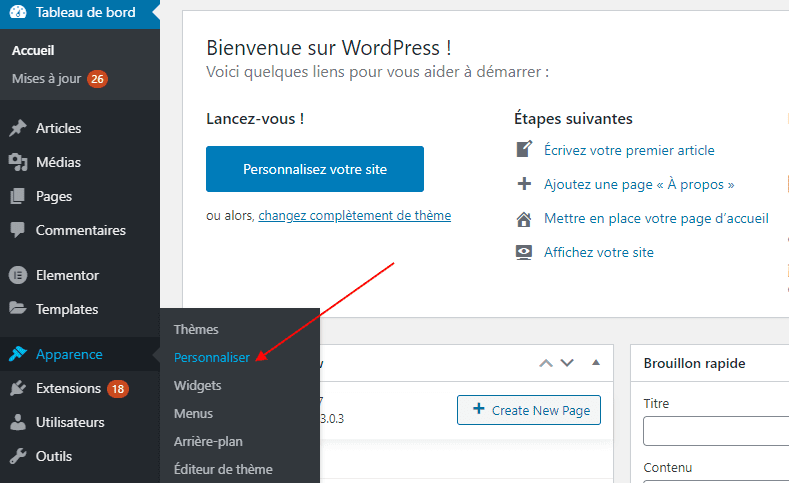Choose Personnaliser in the Apparence submenu

coord(212,357)
